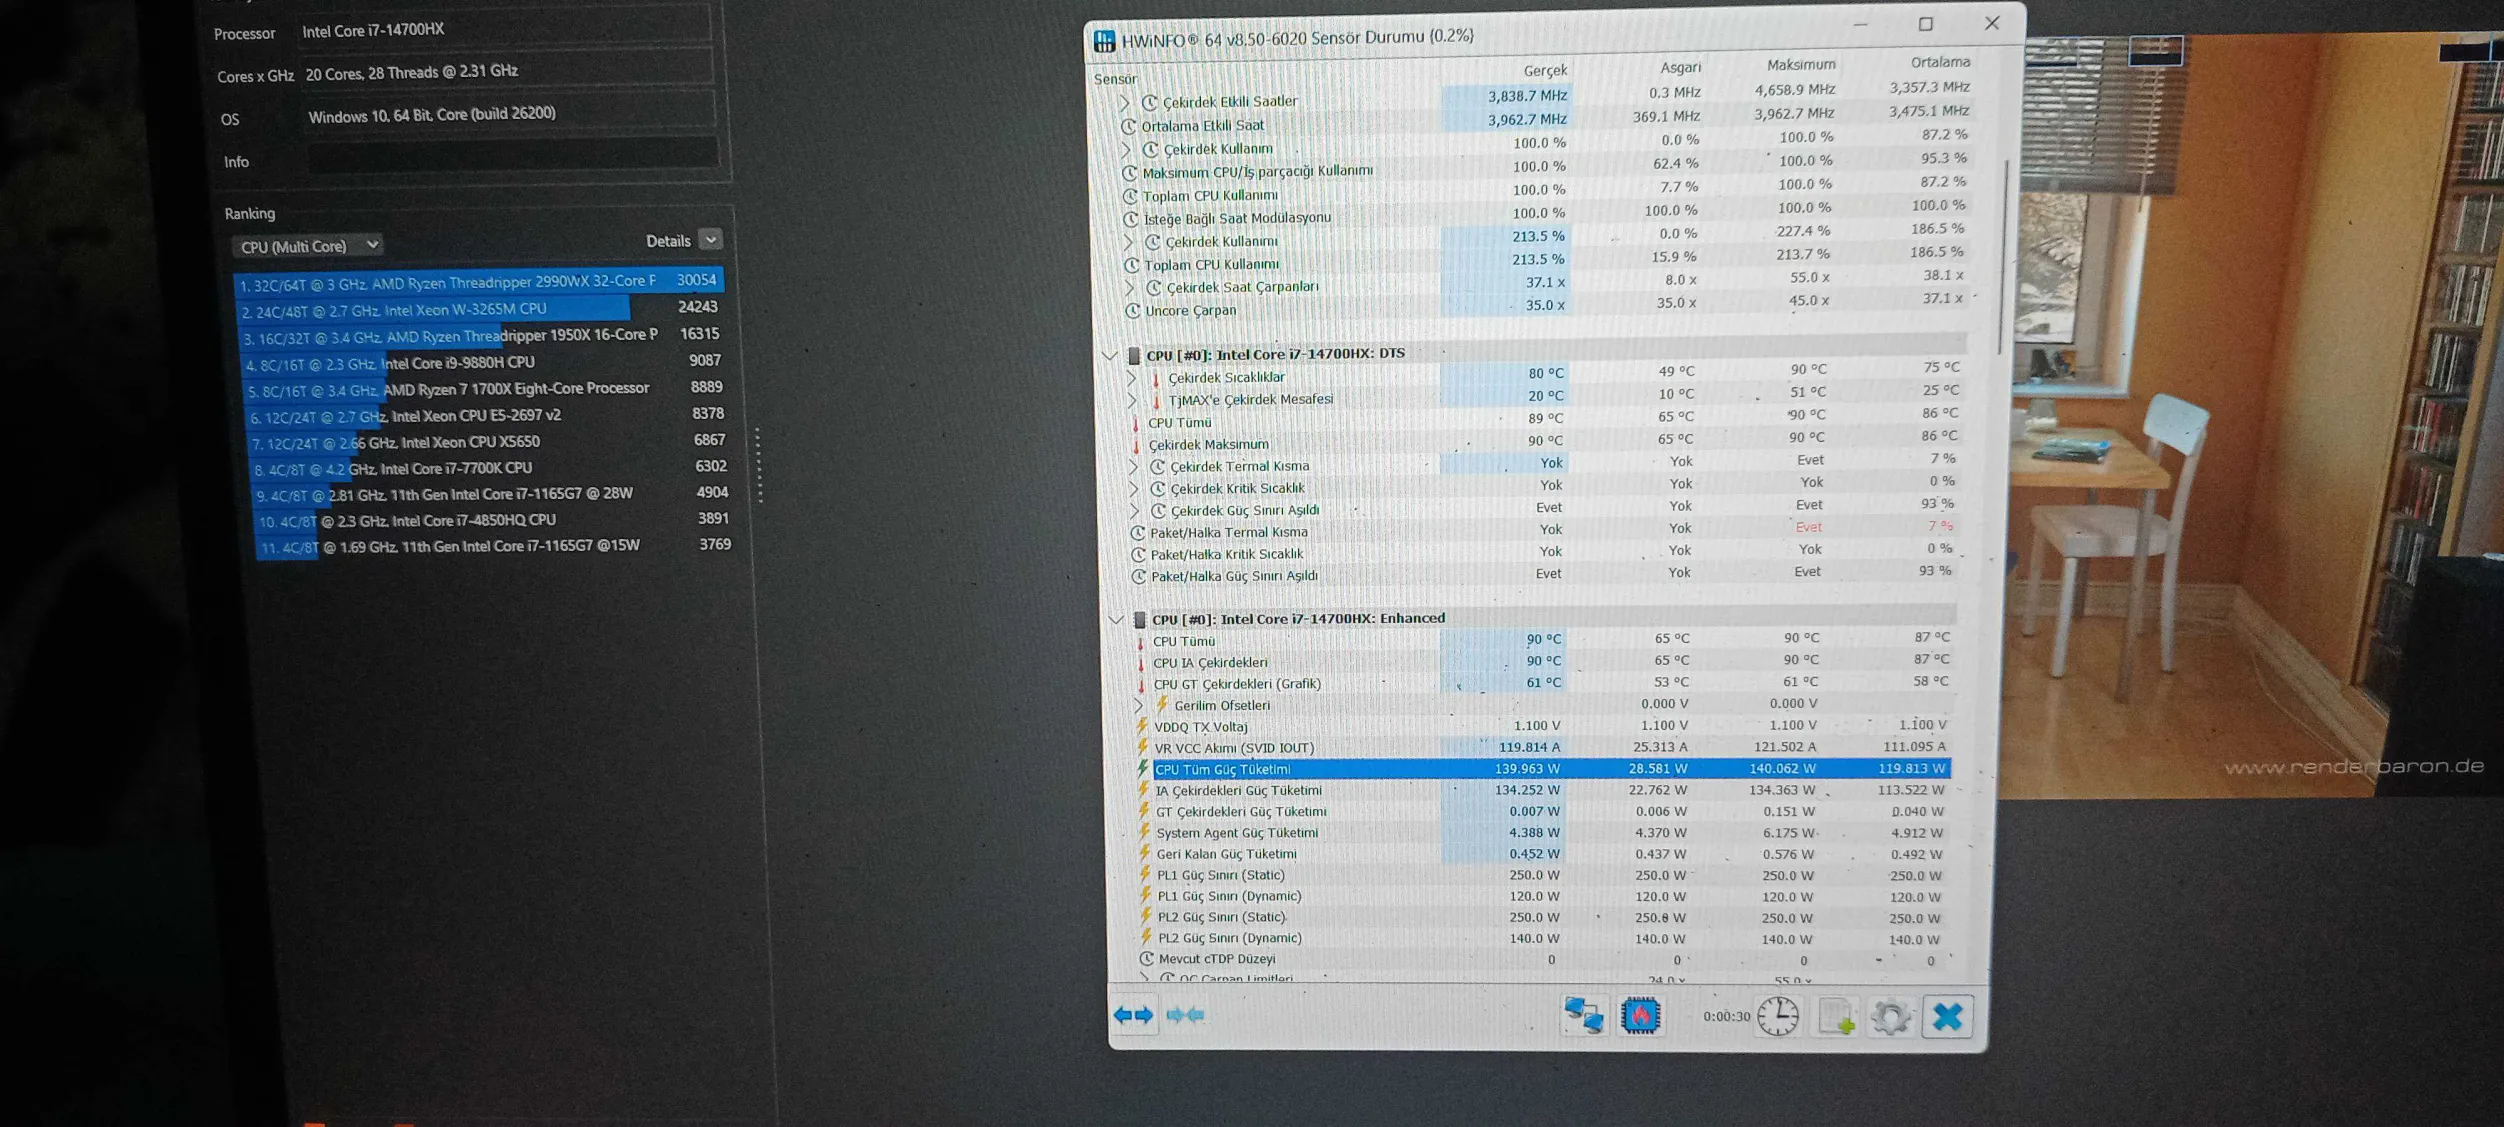Click the Details dropdown arrow in Ranking

click(x=710, y=240)
